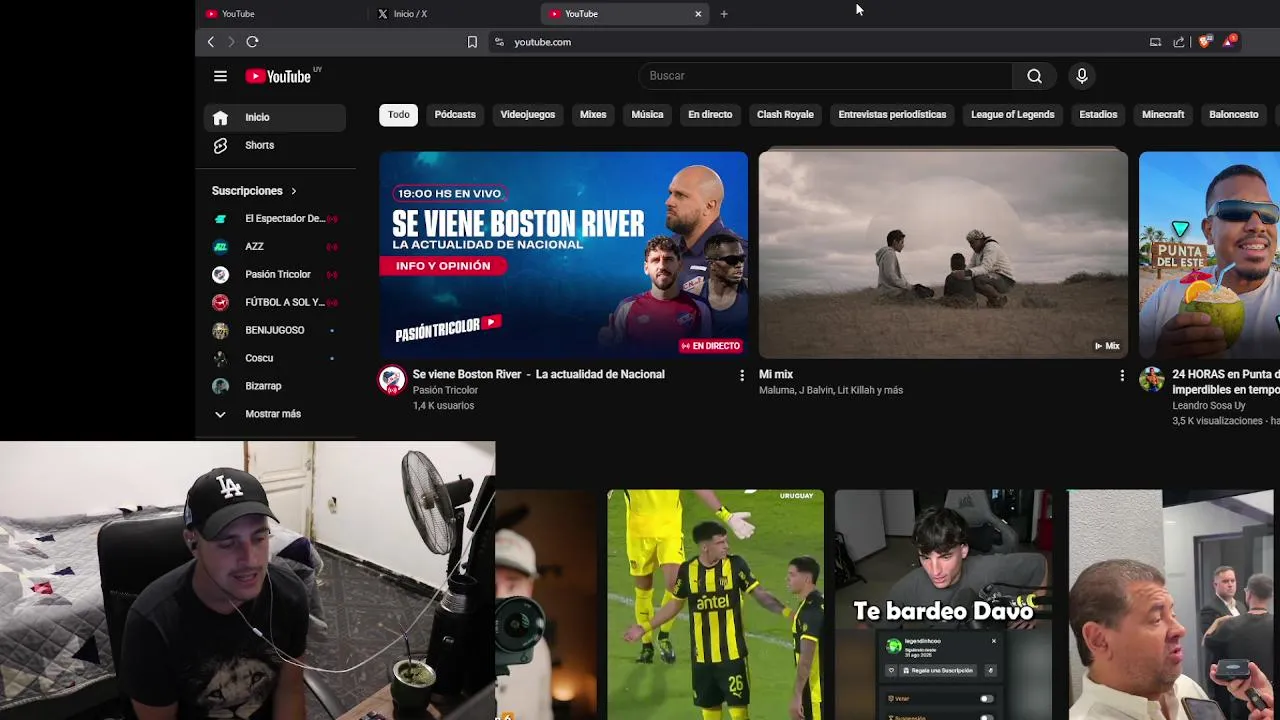Image resolution: width=1280 pixels, height=720 pixels.
Task: Select the En directo filter chip
Action: click(x=710, y=115)
